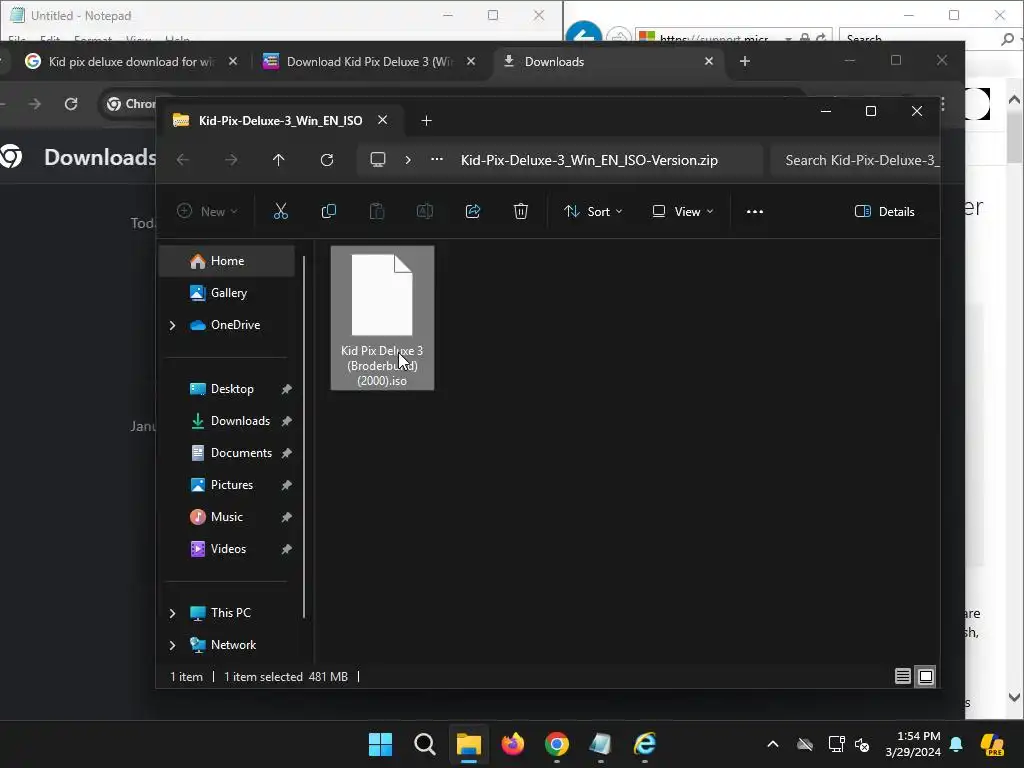This screenshot has height=768, width=1024.
Task: Click the notification bell in system tray
Action: click(956, 744)
